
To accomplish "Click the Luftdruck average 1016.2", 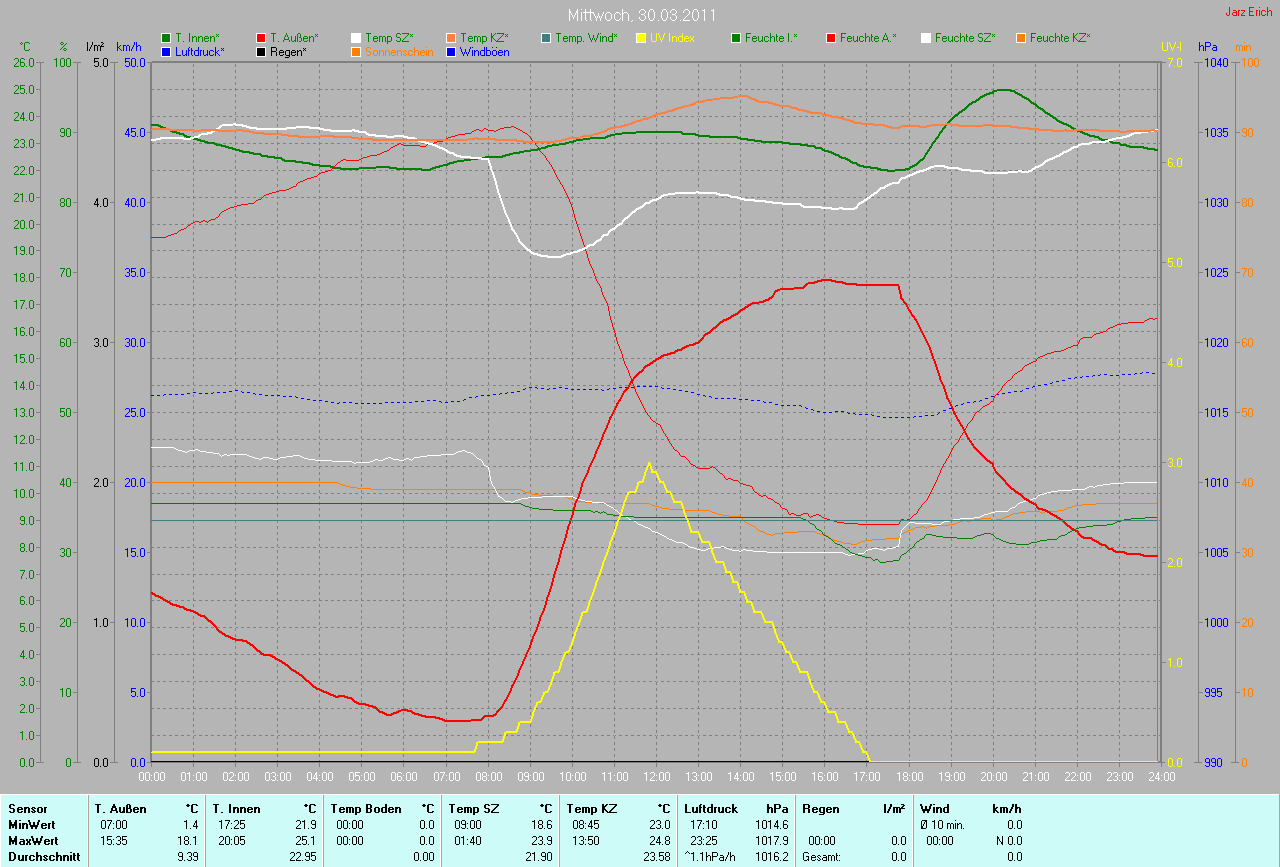I will point(771,857).
